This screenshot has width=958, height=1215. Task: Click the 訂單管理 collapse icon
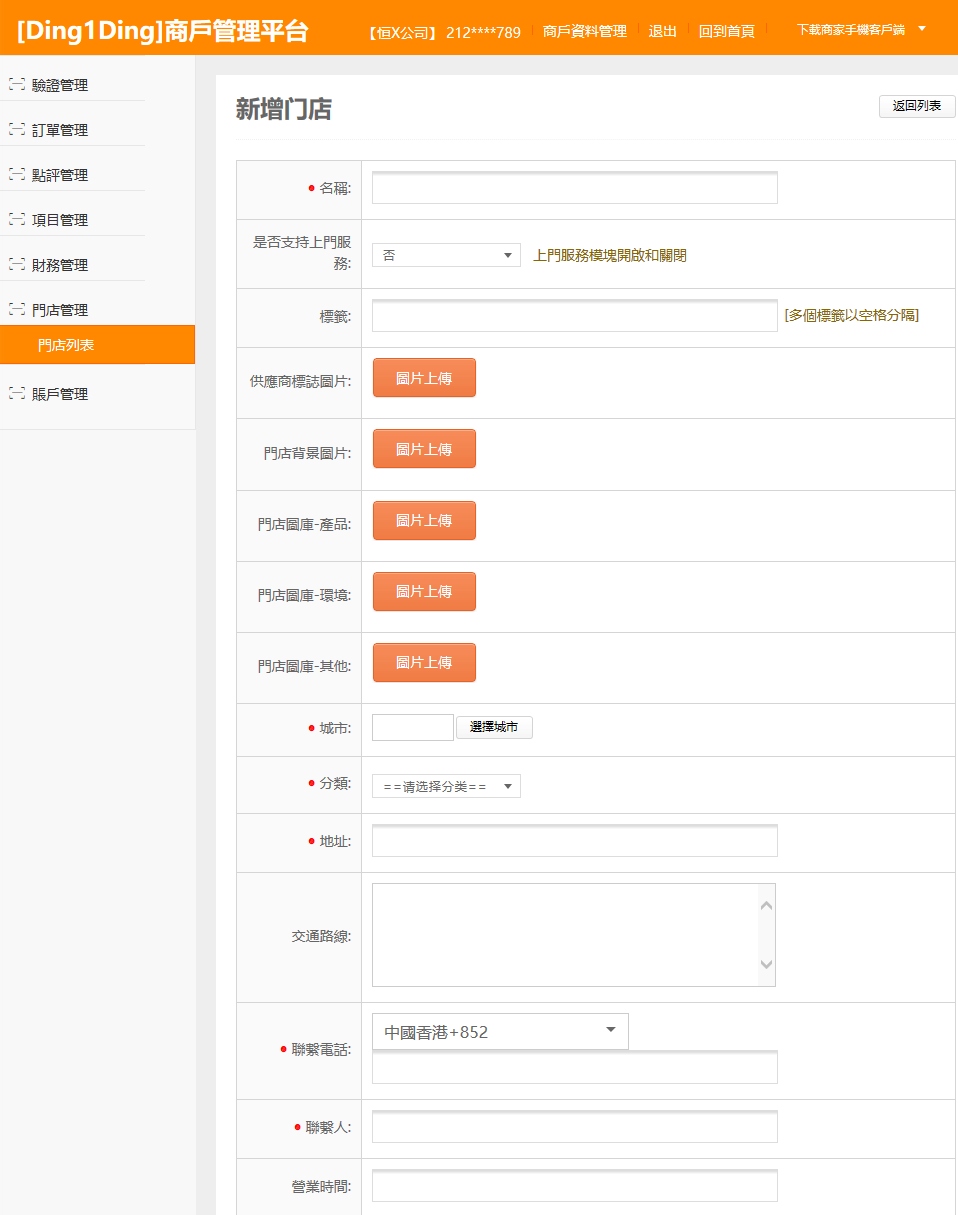[x=16, y=129]
